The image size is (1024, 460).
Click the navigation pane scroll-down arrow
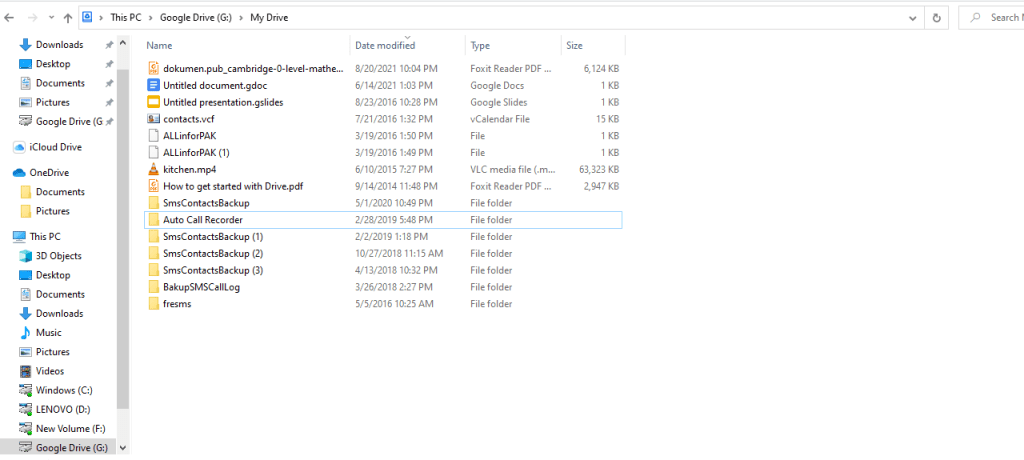pyautogui.click(x=123, y=448)
